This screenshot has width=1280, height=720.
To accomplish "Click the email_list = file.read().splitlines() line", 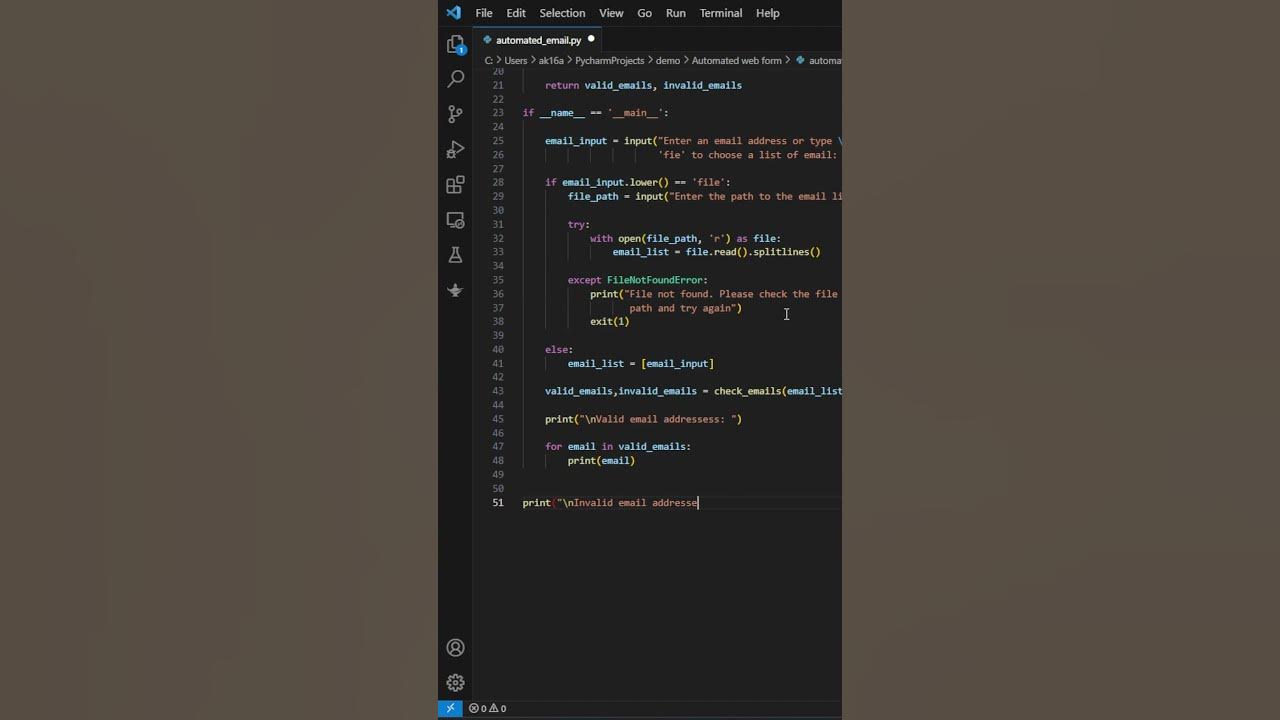I will [x=716, y=252].
